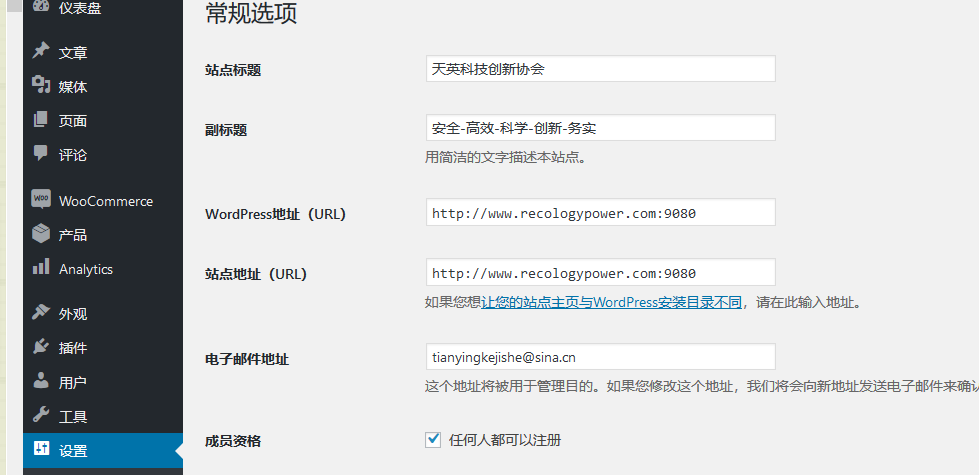The width and height of the screenshot is (979, 475).
Task: Click the 站点地址 (URL) label
Action: point(256,273)
